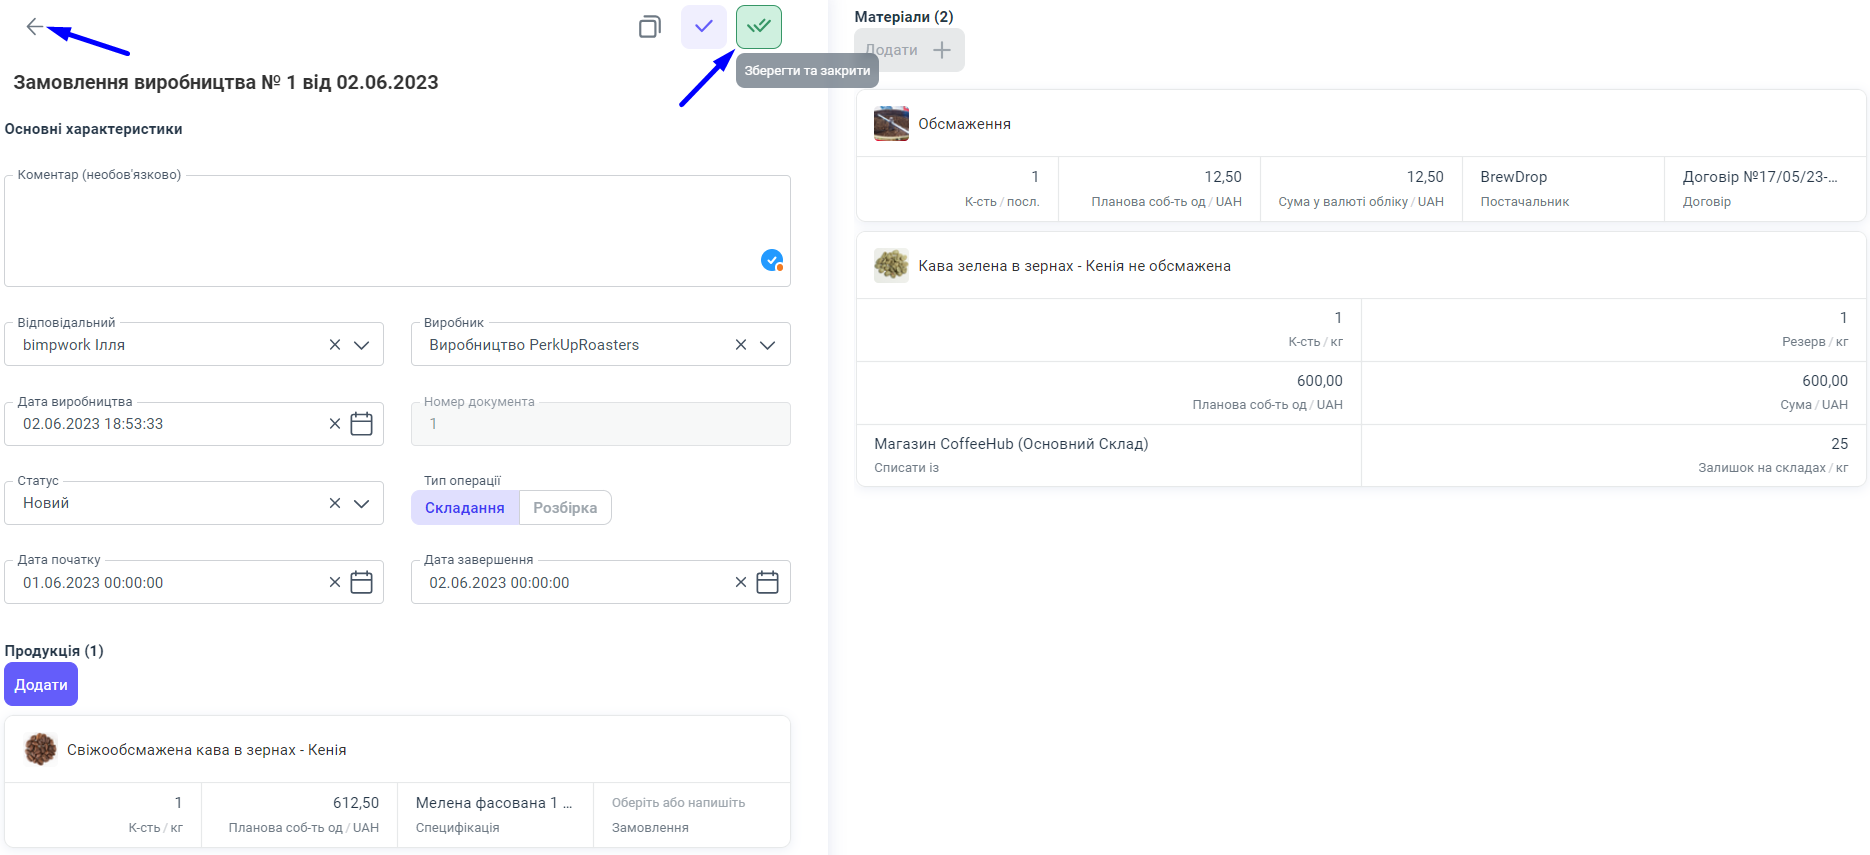Select Складання operation type

point(465,508)
